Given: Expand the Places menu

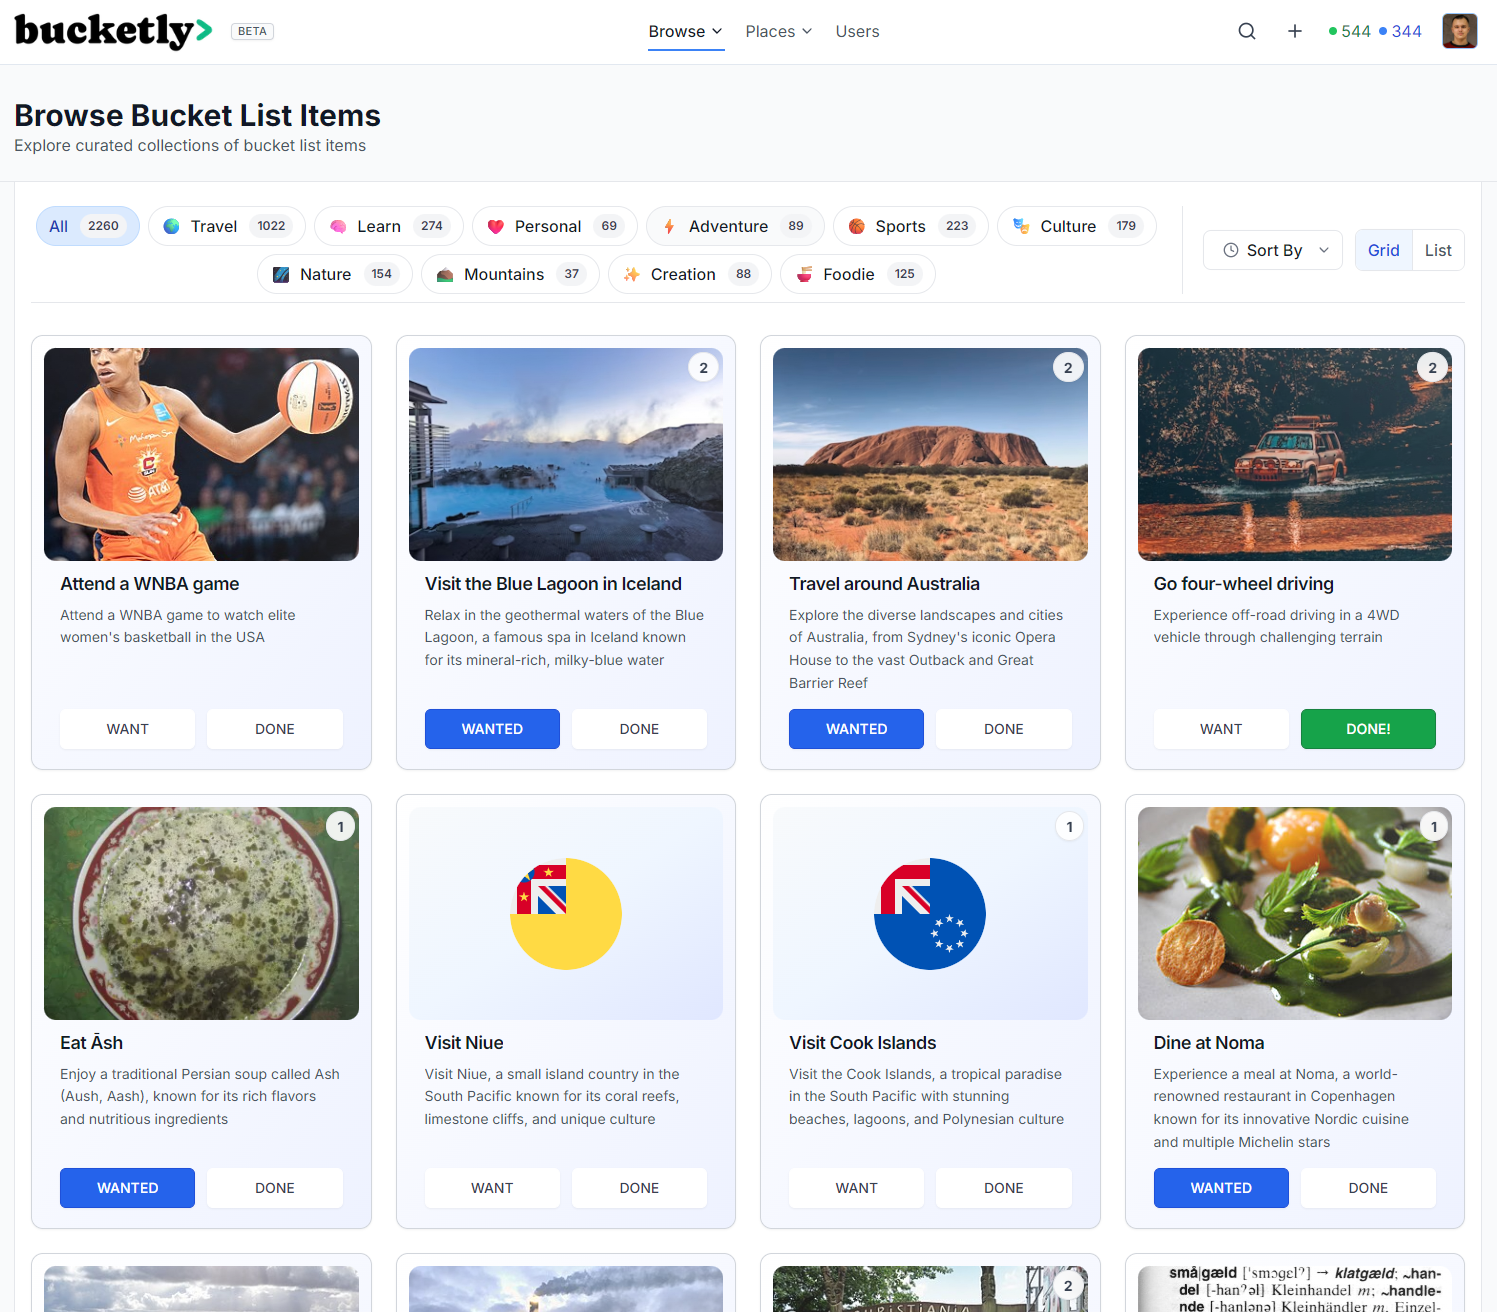Looking at the screenshot, I should tap(779, 31).
